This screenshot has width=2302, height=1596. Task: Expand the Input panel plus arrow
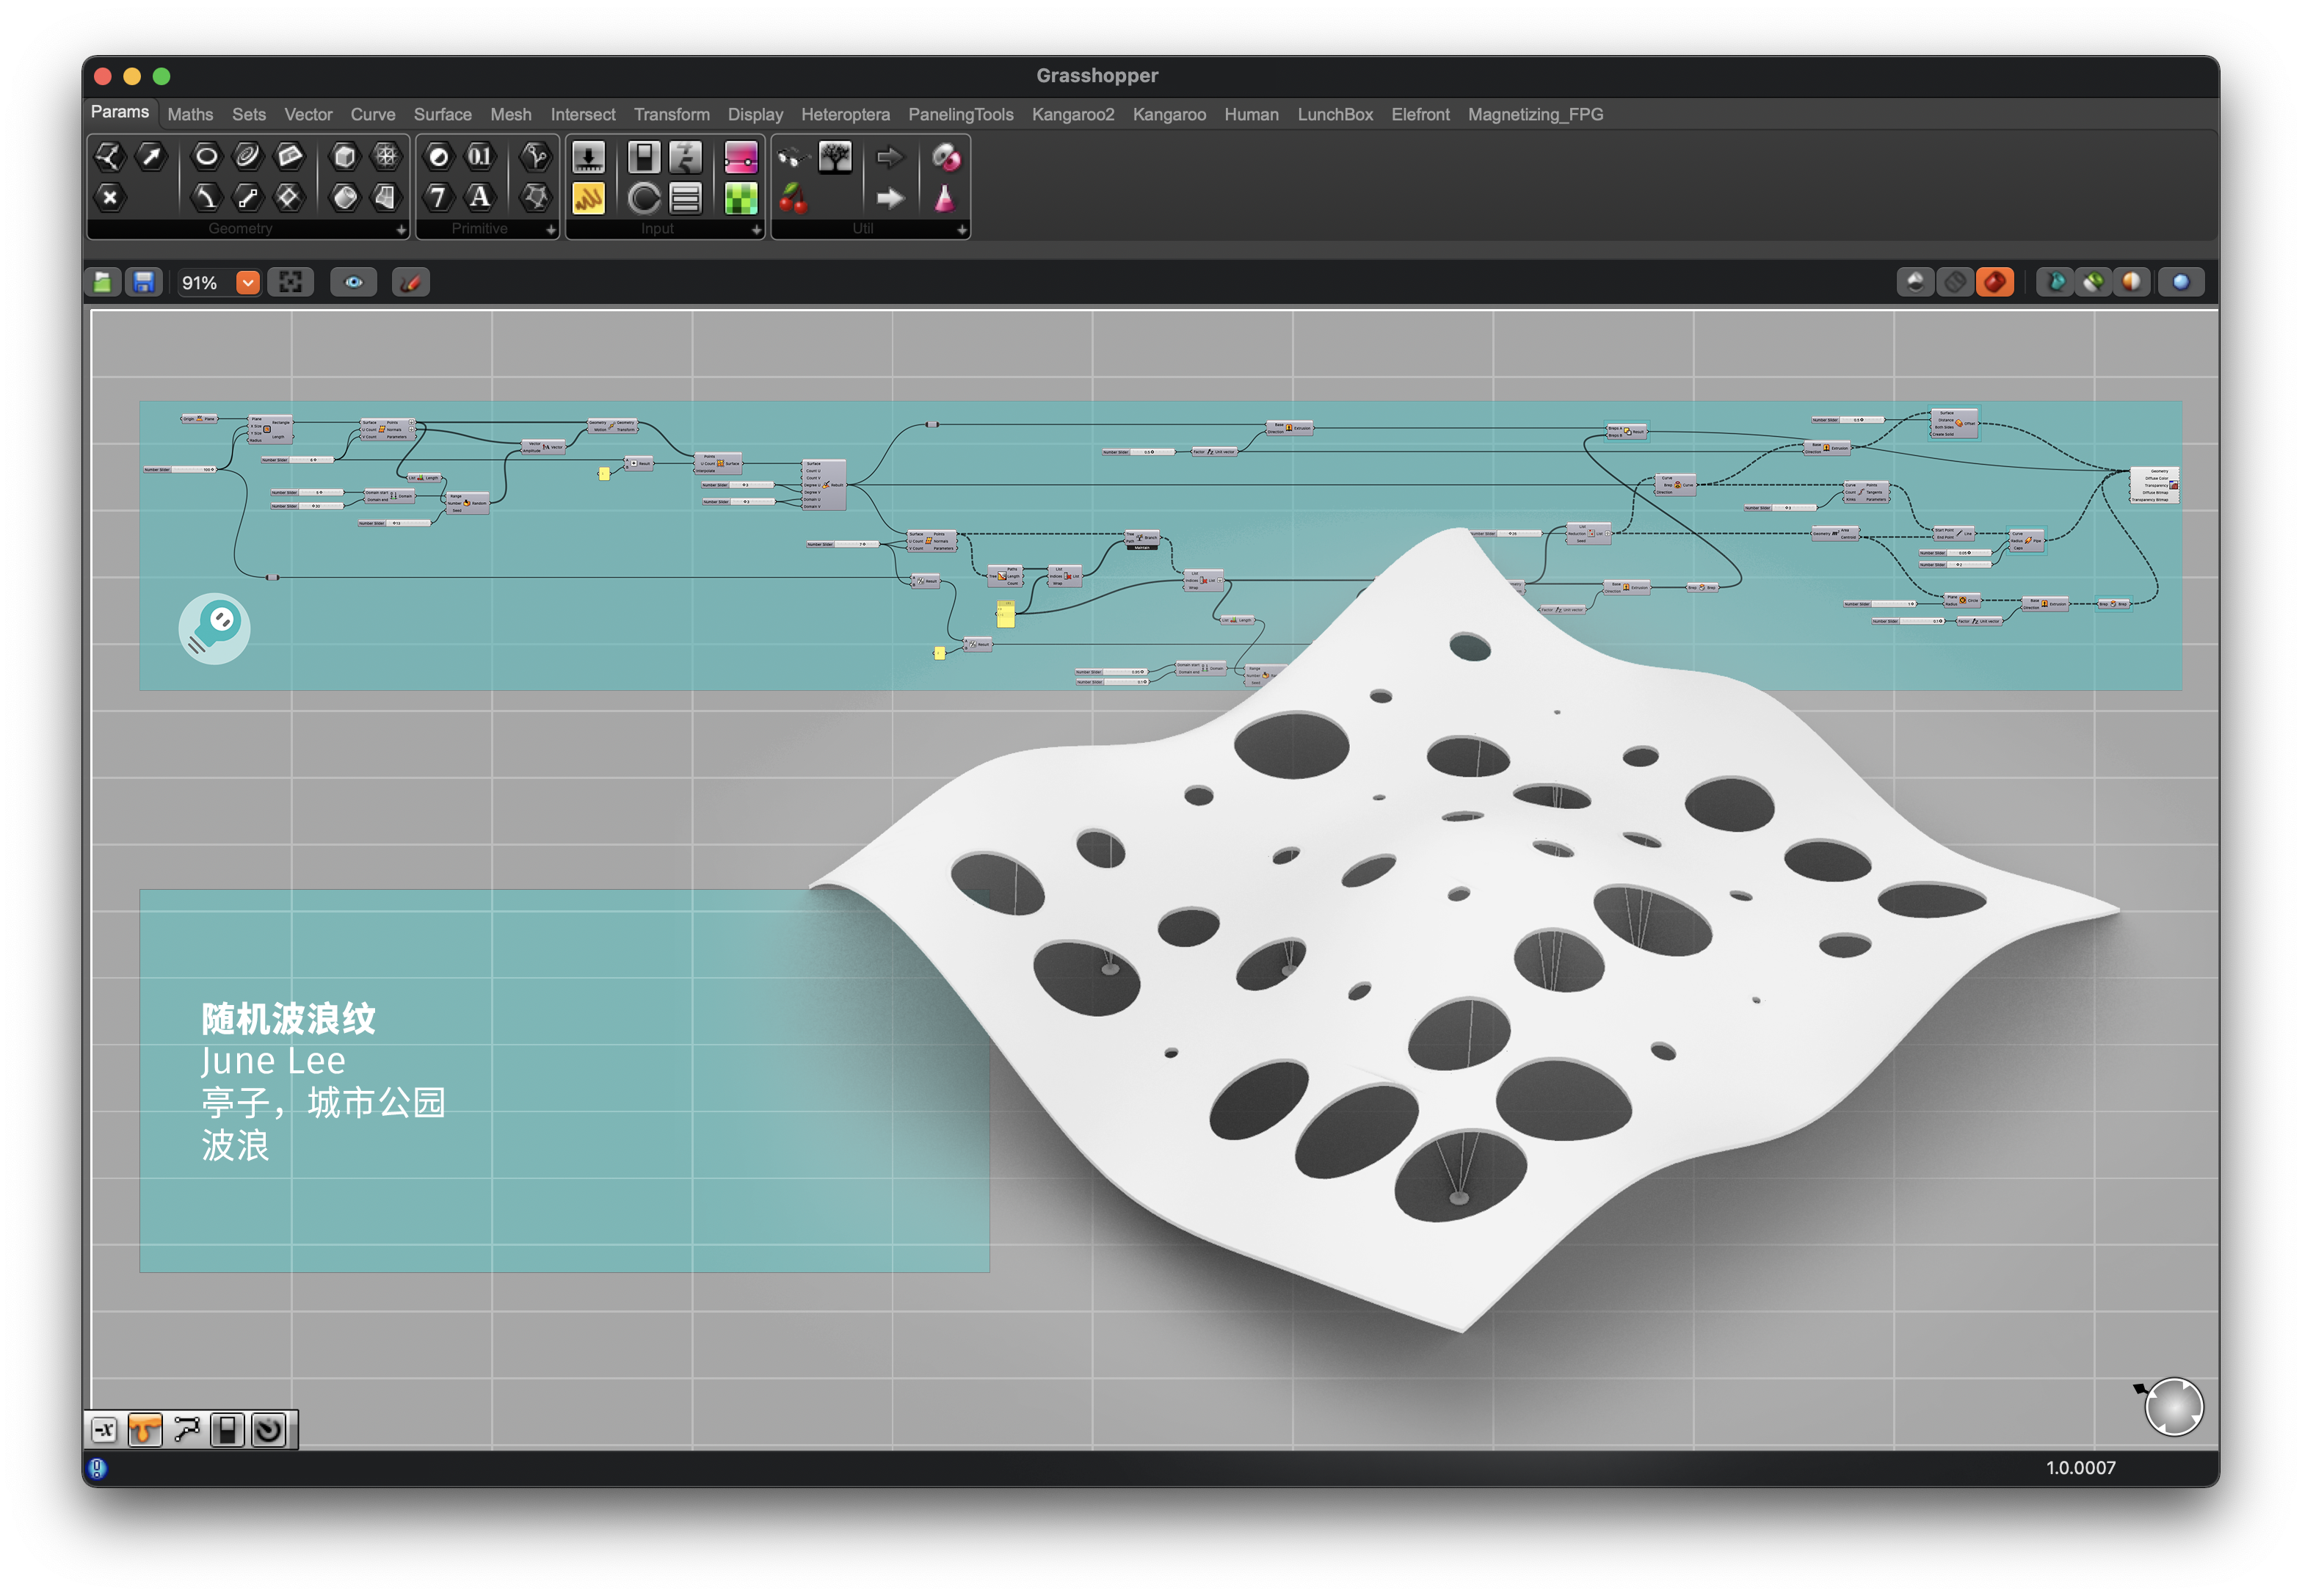click(756, 230)
